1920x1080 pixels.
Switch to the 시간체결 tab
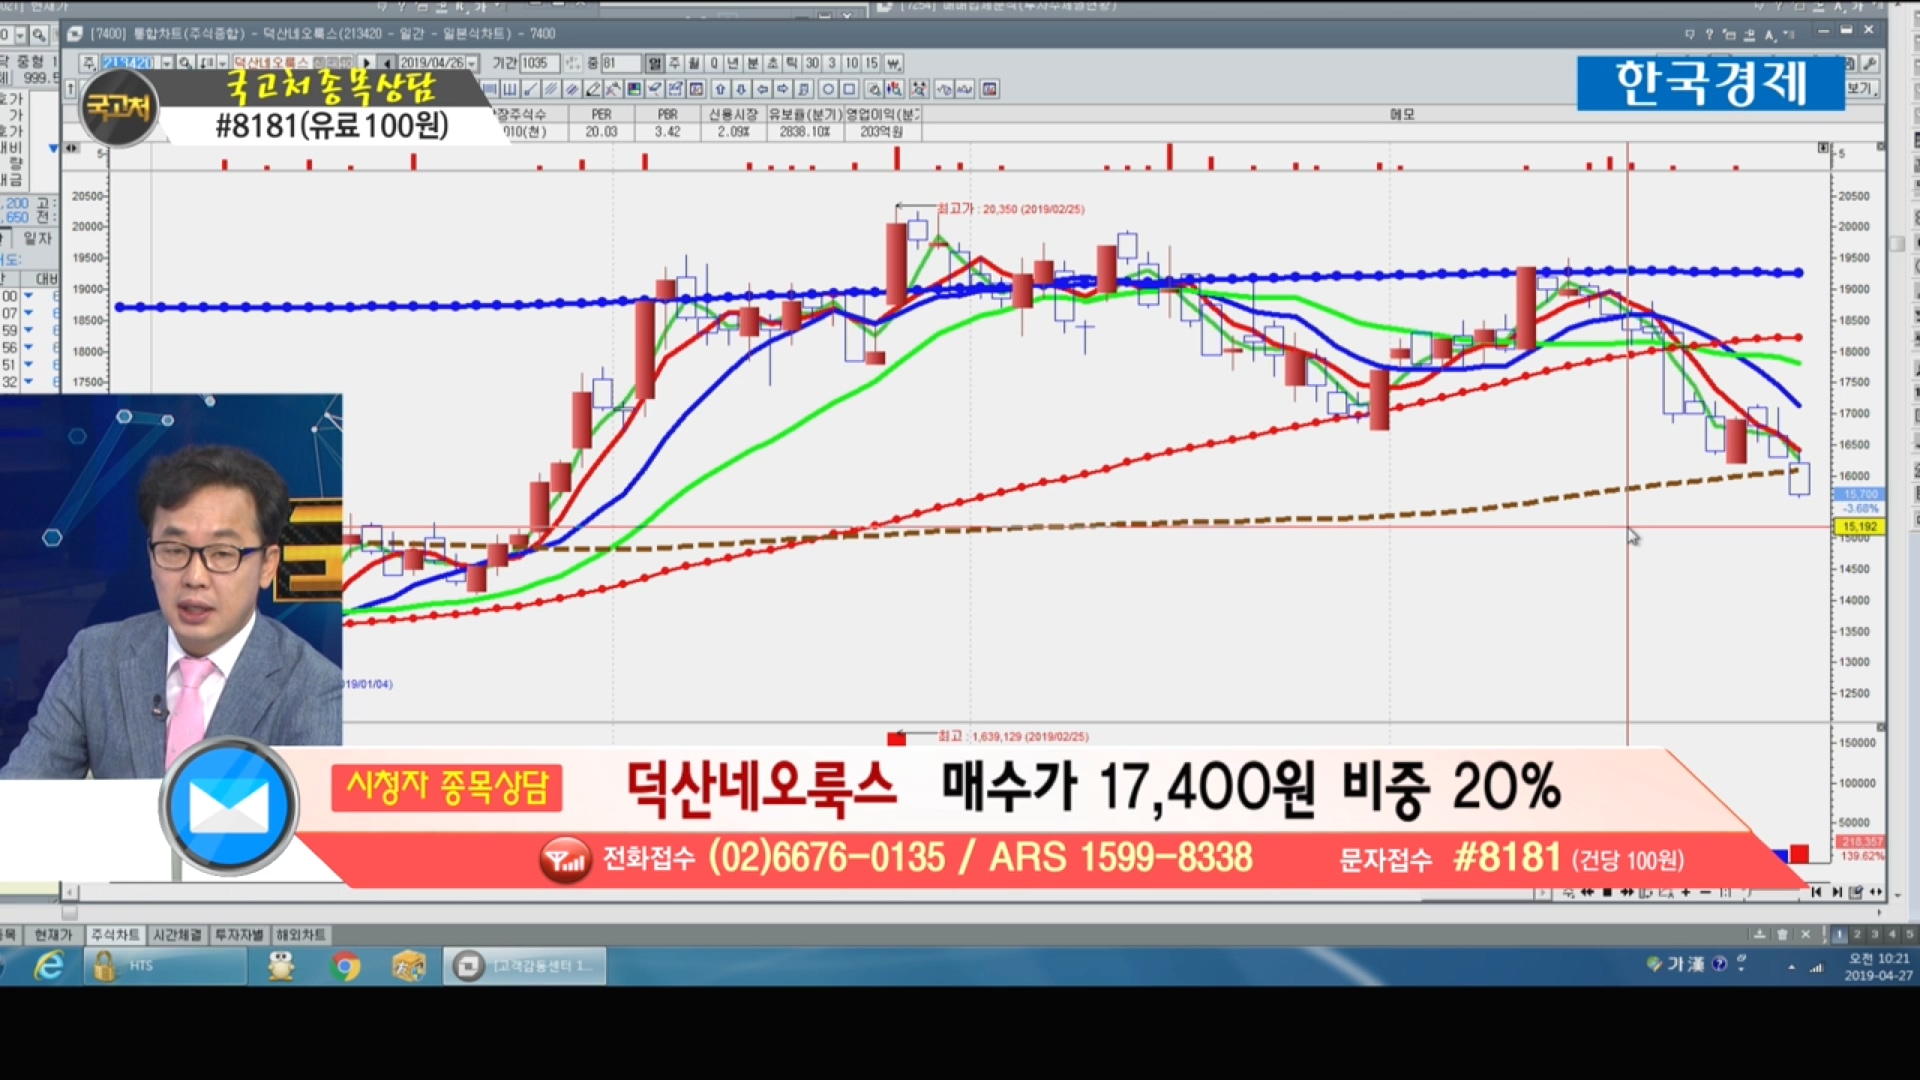(x=177, y=934)
